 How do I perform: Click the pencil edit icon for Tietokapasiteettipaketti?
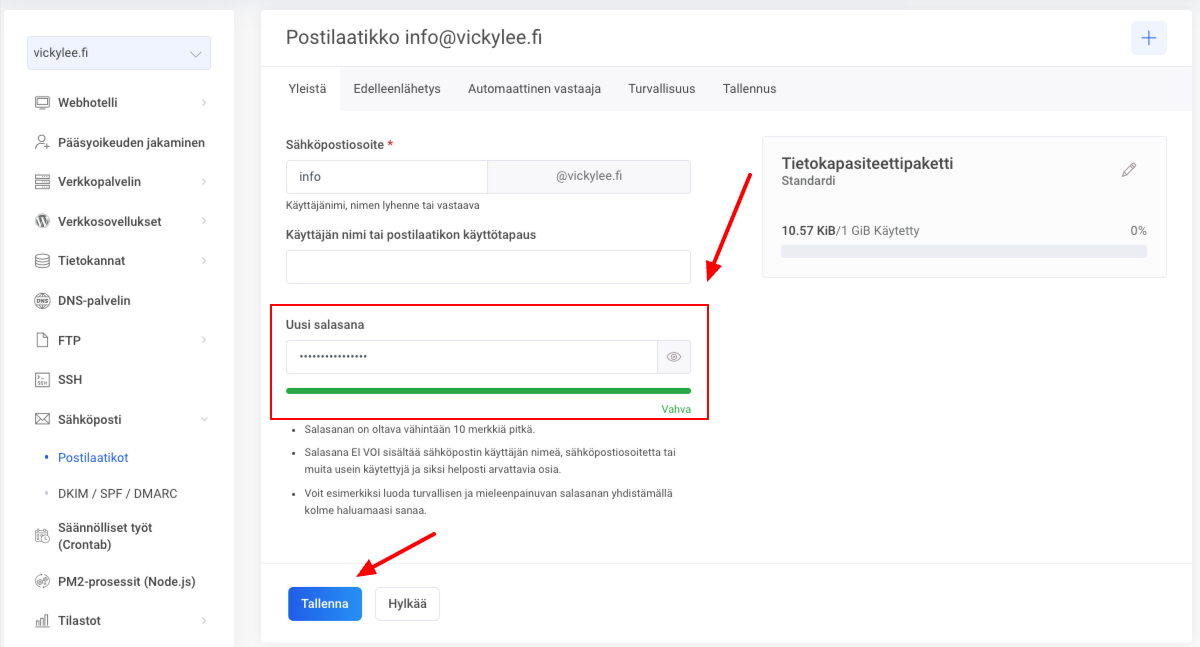1129,170
